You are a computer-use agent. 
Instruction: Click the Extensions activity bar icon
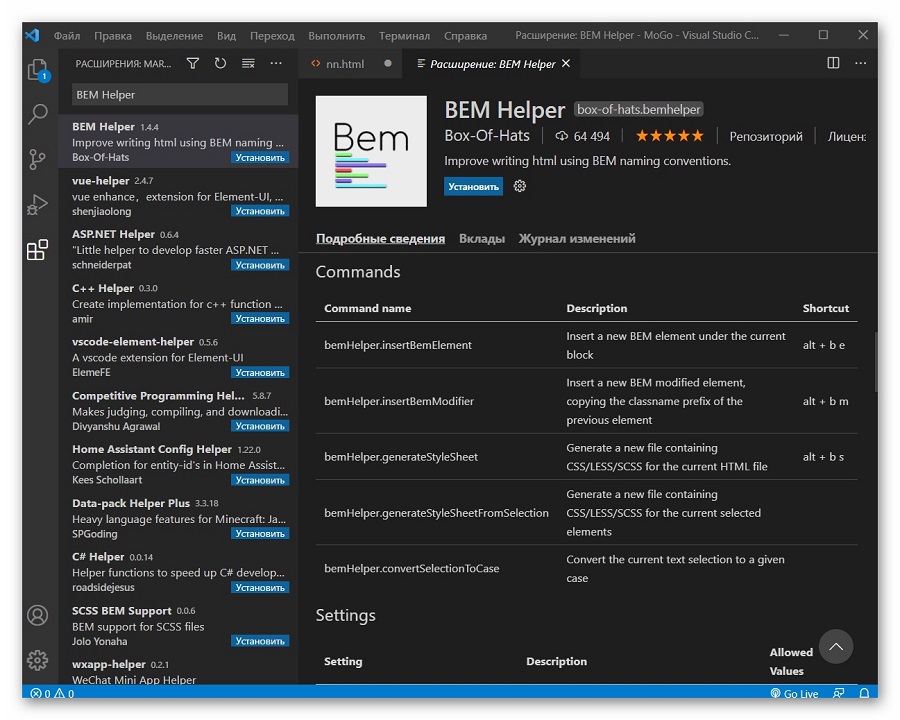tap(38, 250)
